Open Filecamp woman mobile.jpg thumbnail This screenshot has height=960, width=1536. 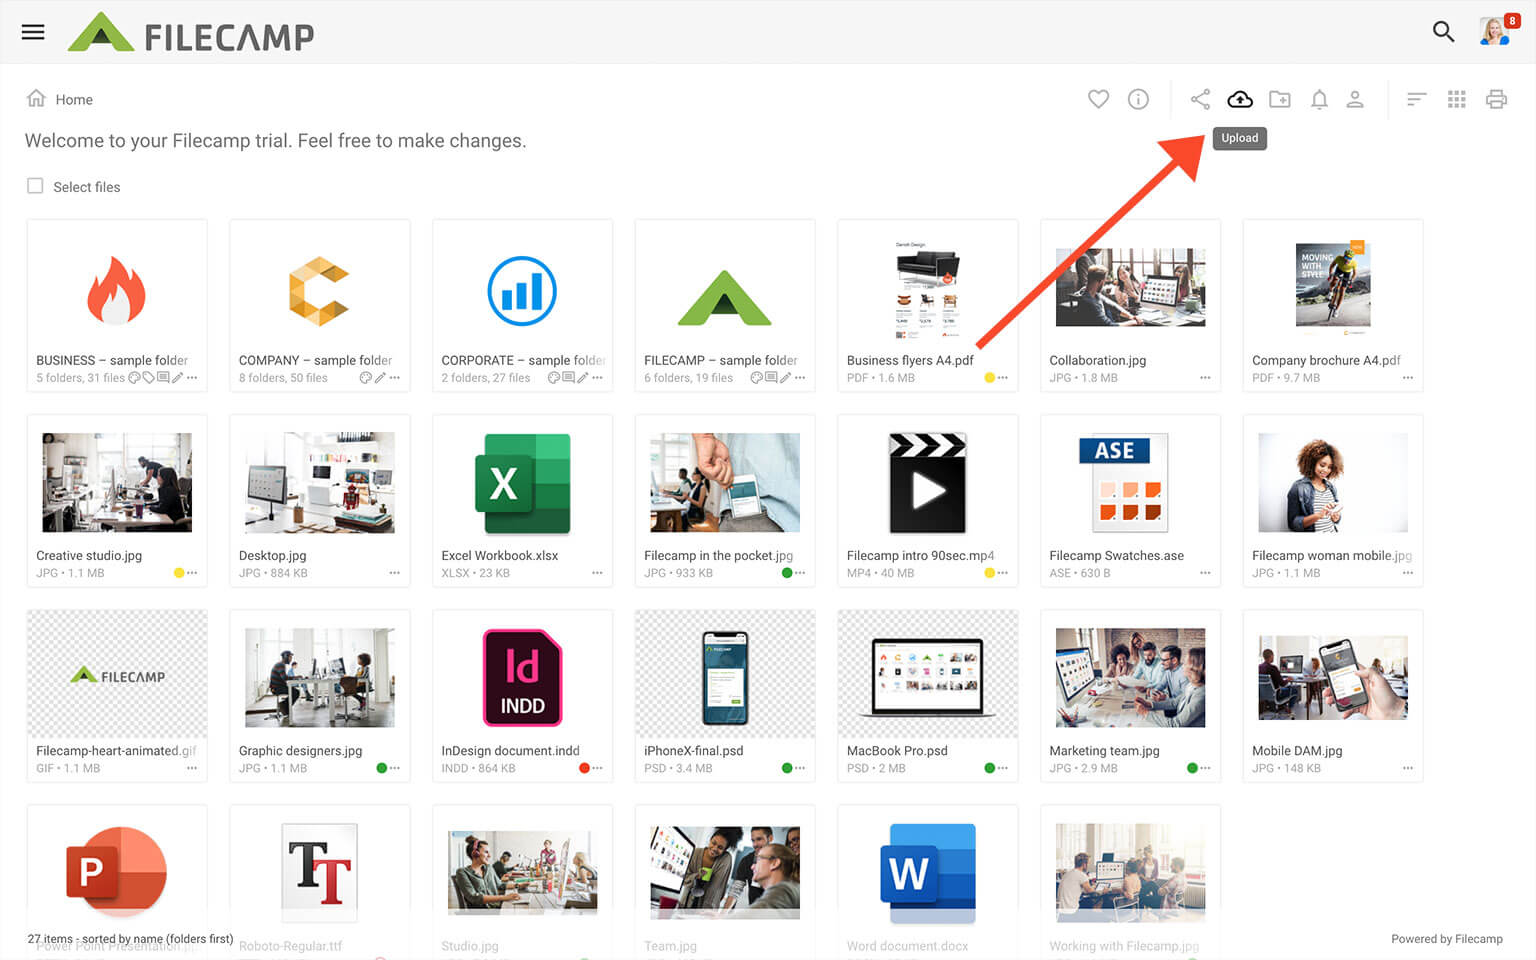tap(1333, 482)
